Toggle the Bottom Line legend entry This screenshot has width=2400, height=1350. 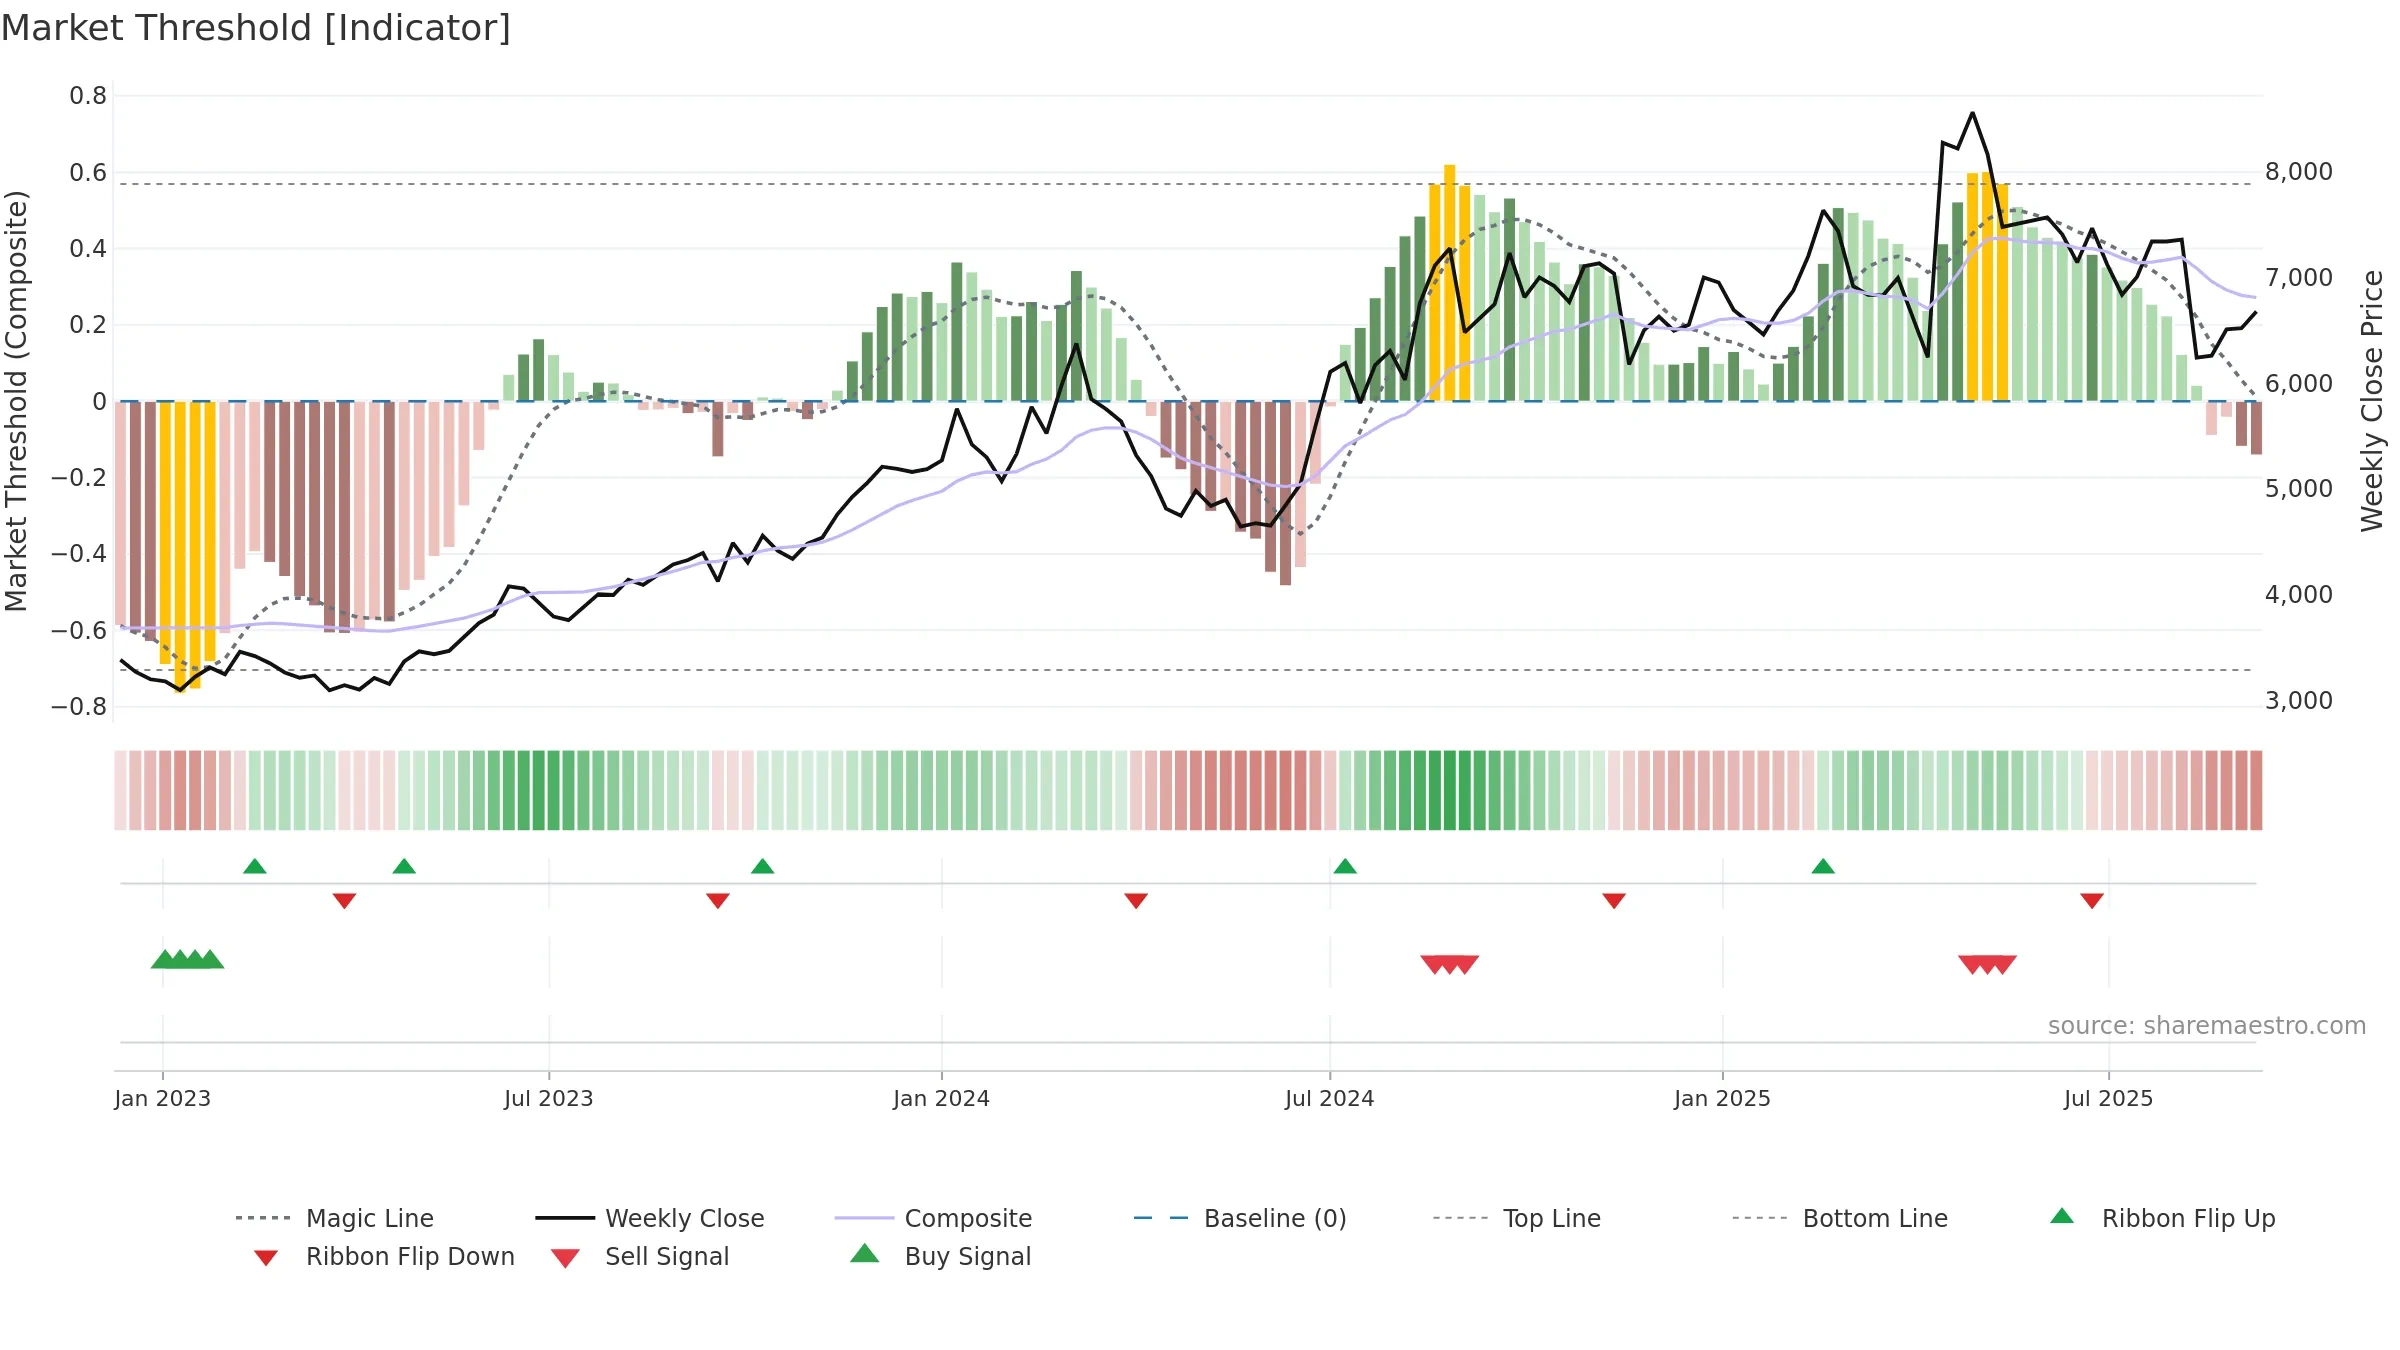pyautogui.click(x=1840, y=1218)
